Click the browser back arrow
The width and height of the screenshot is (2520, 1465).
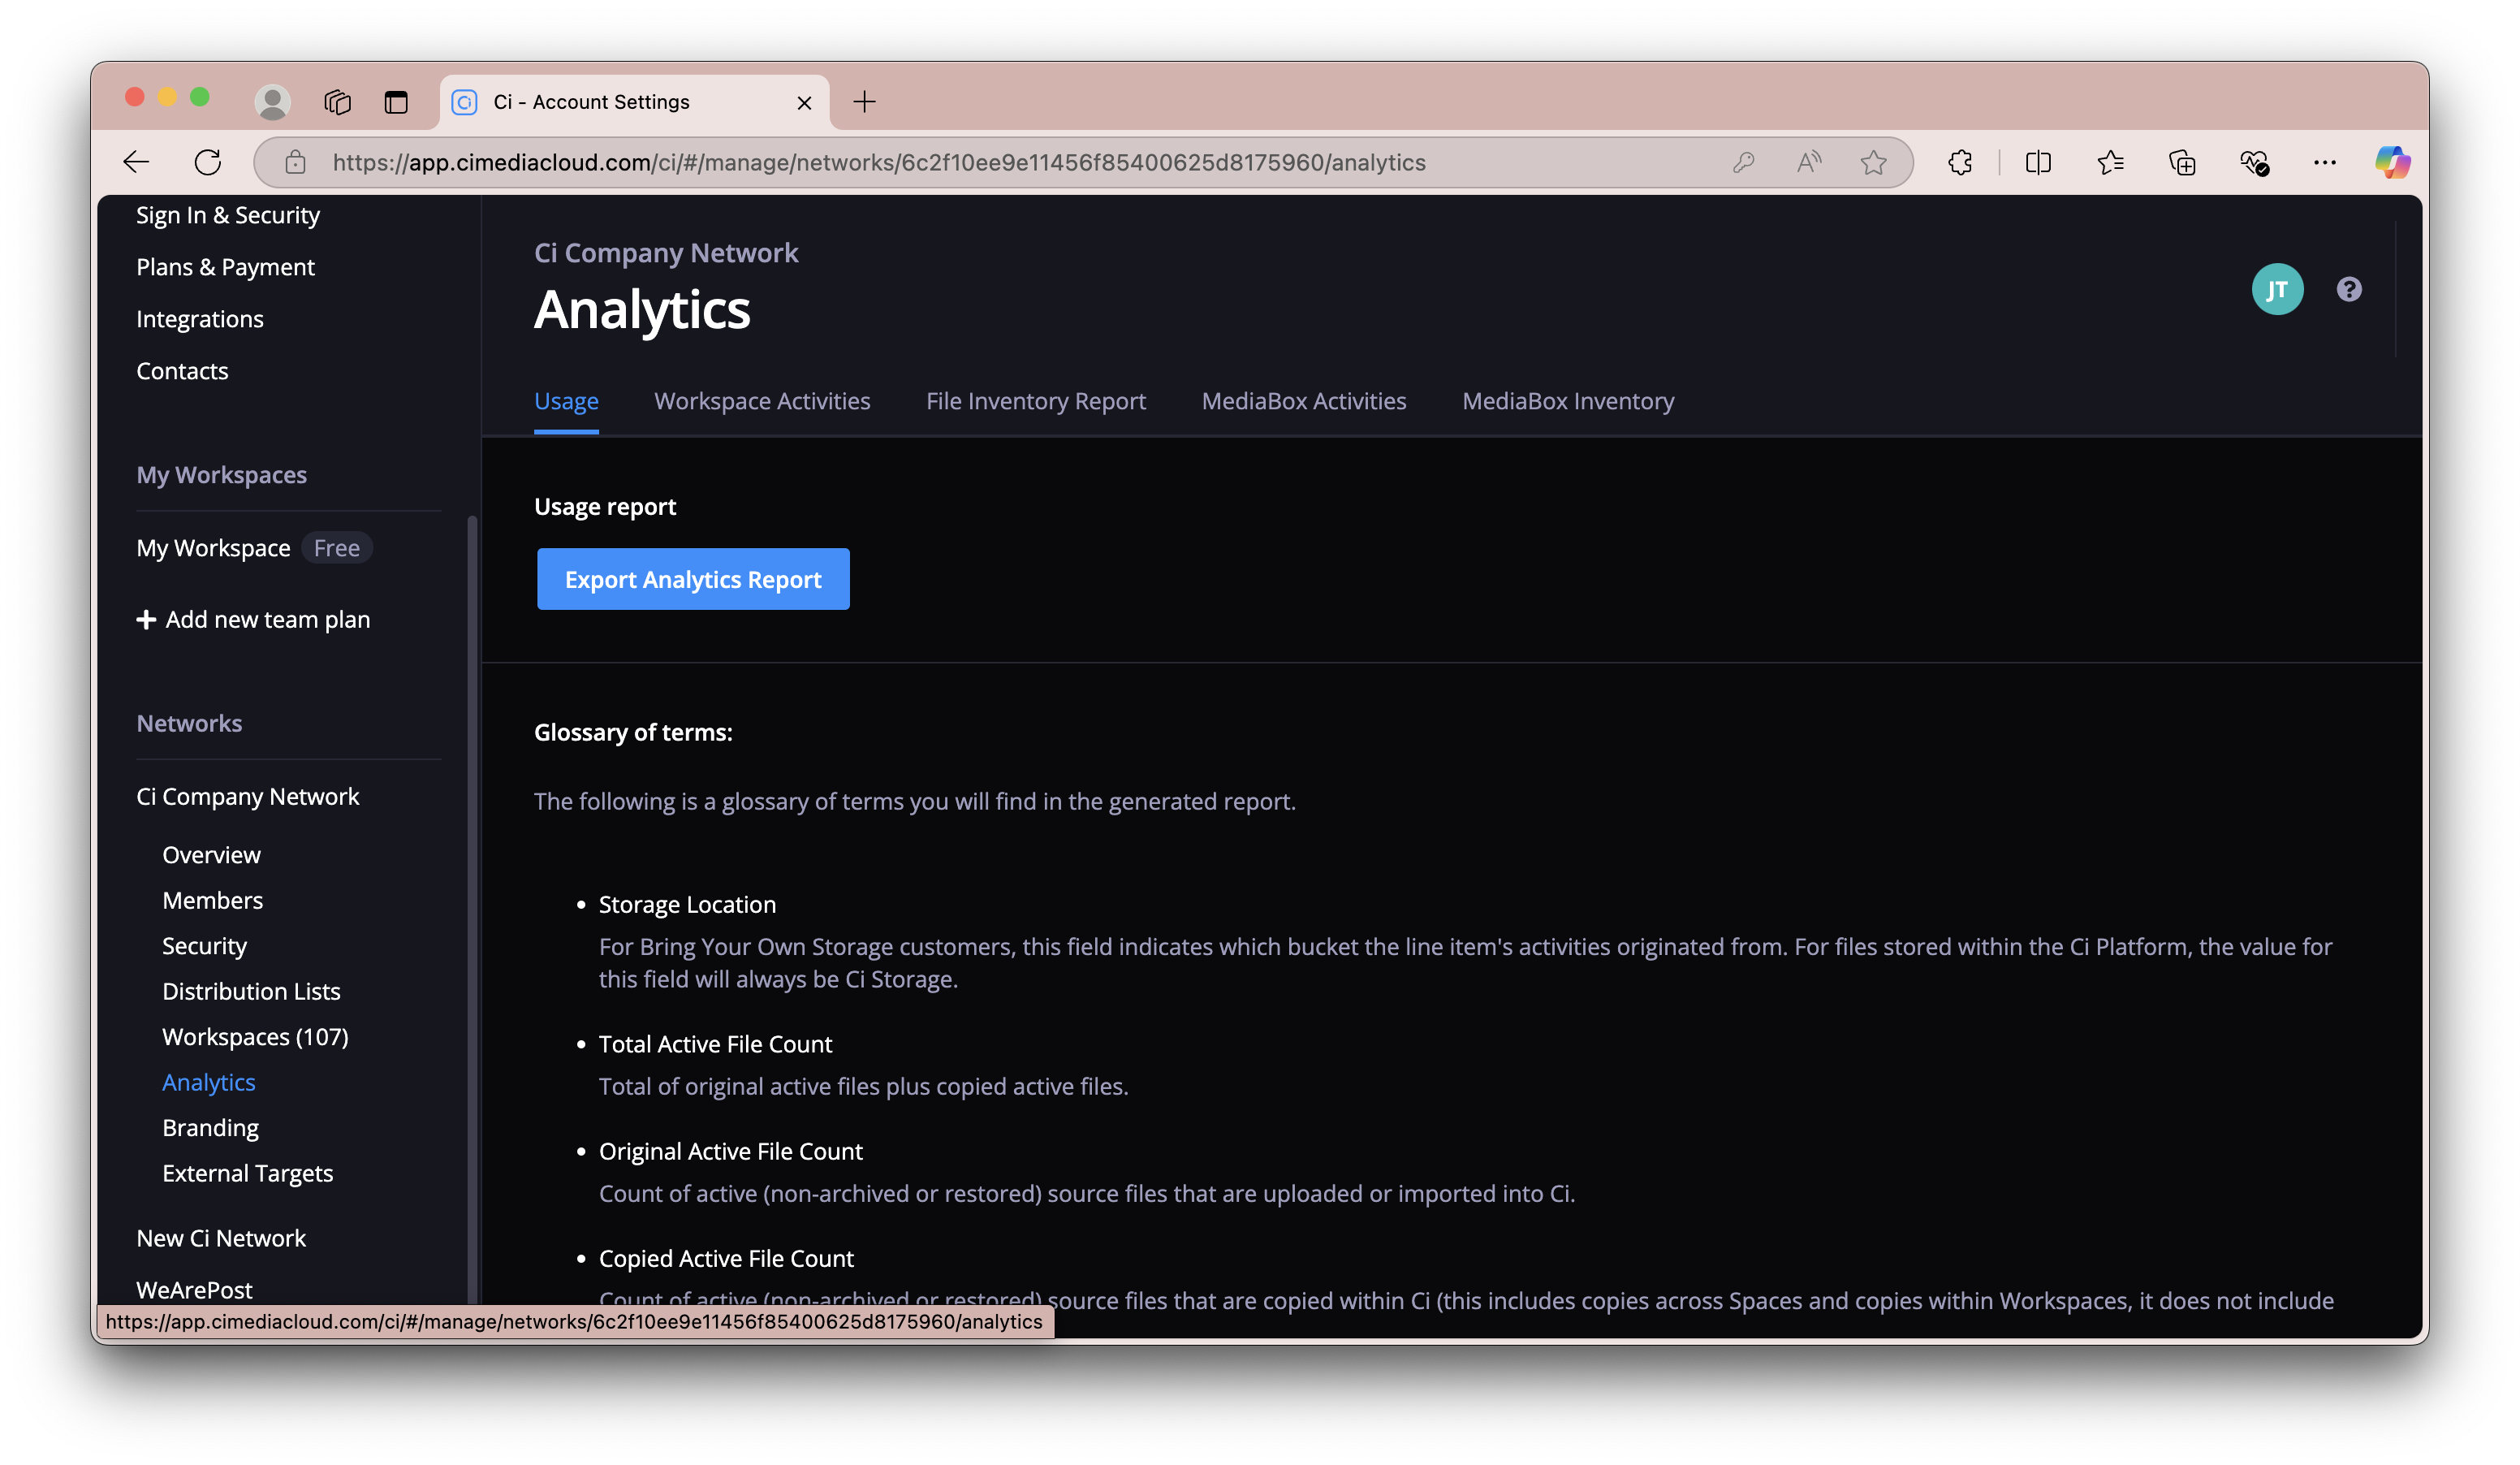pos(136,162)
